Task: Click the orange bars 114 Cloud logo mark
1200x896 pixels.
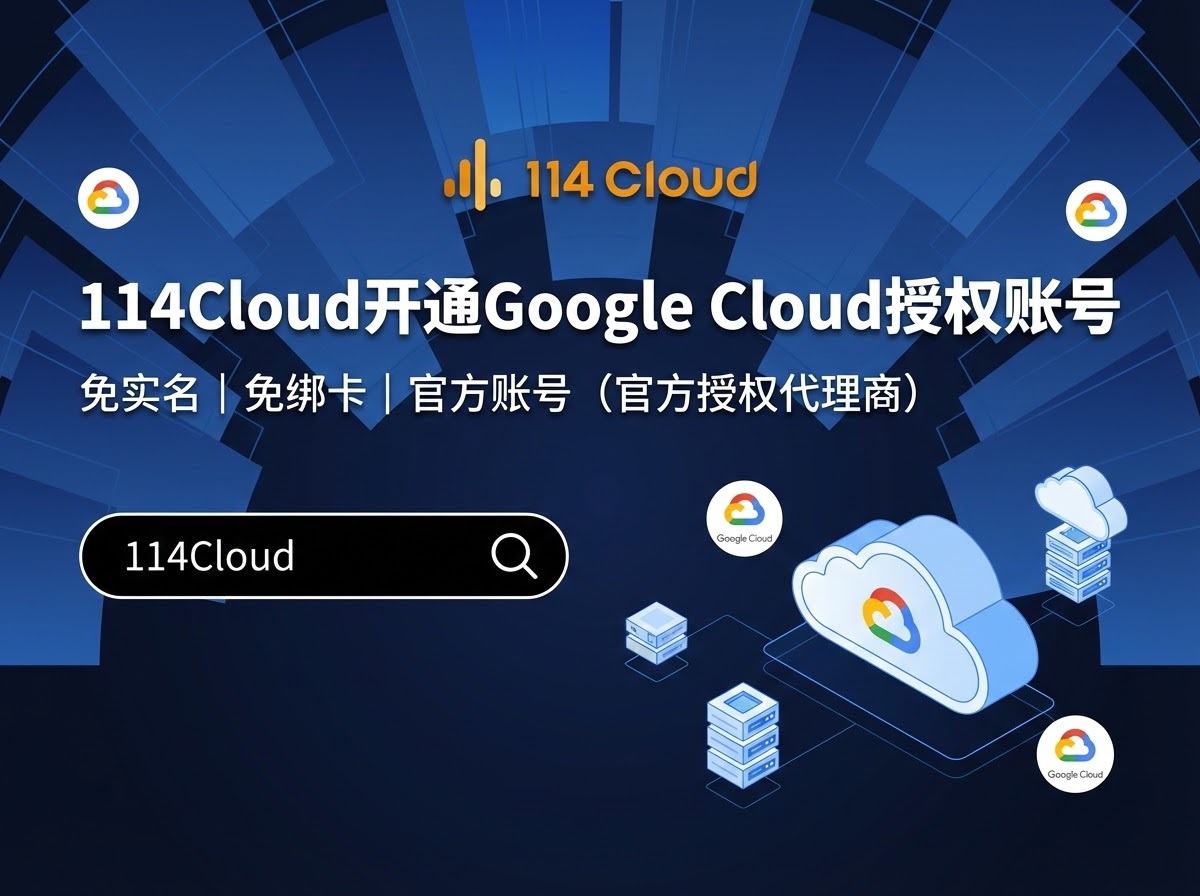Action: [472, 177]
